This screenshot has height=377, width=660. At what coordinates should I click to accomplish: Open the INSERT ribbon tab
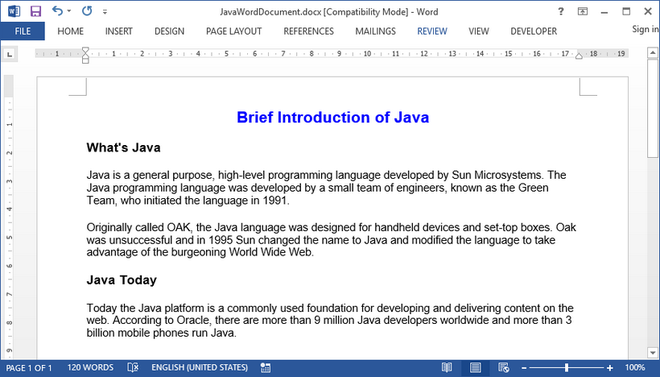tap(119, 31)
